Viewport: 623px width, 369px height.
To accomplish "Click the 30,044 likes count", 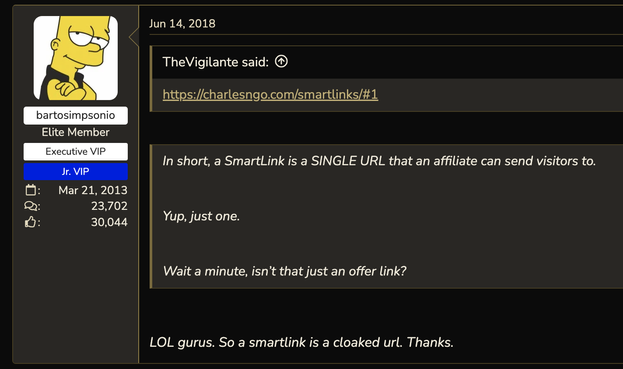I will click(x=109, y=222).
